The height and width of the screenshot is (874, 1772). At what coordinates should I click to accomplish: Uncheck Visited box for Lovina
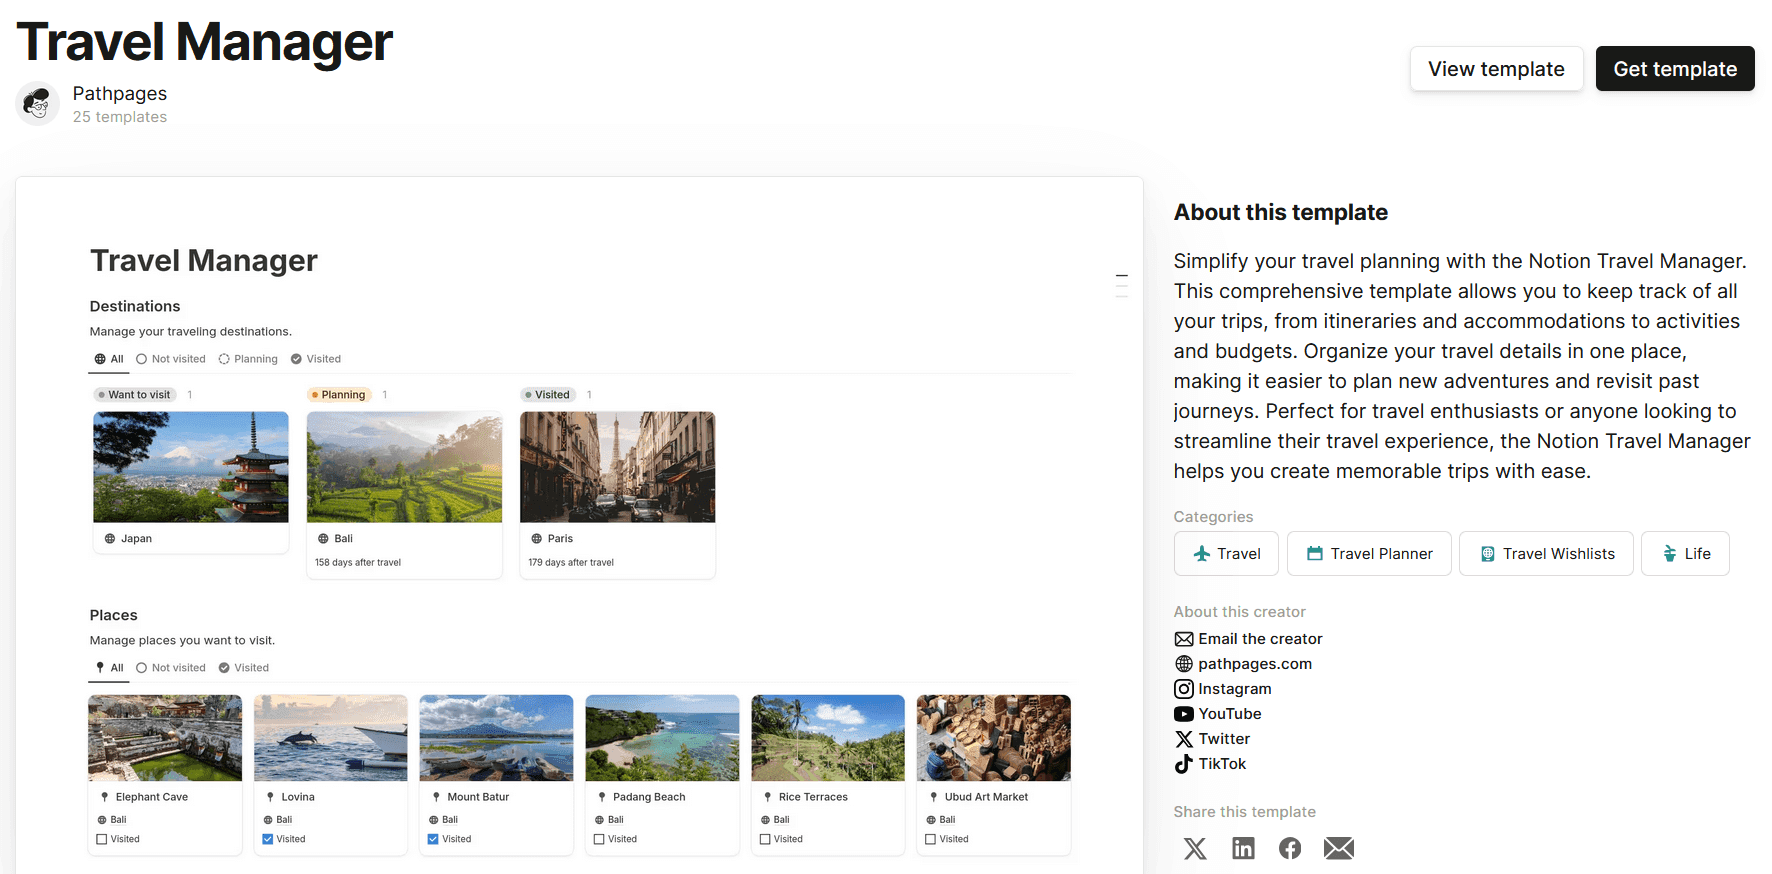(268, 839)
